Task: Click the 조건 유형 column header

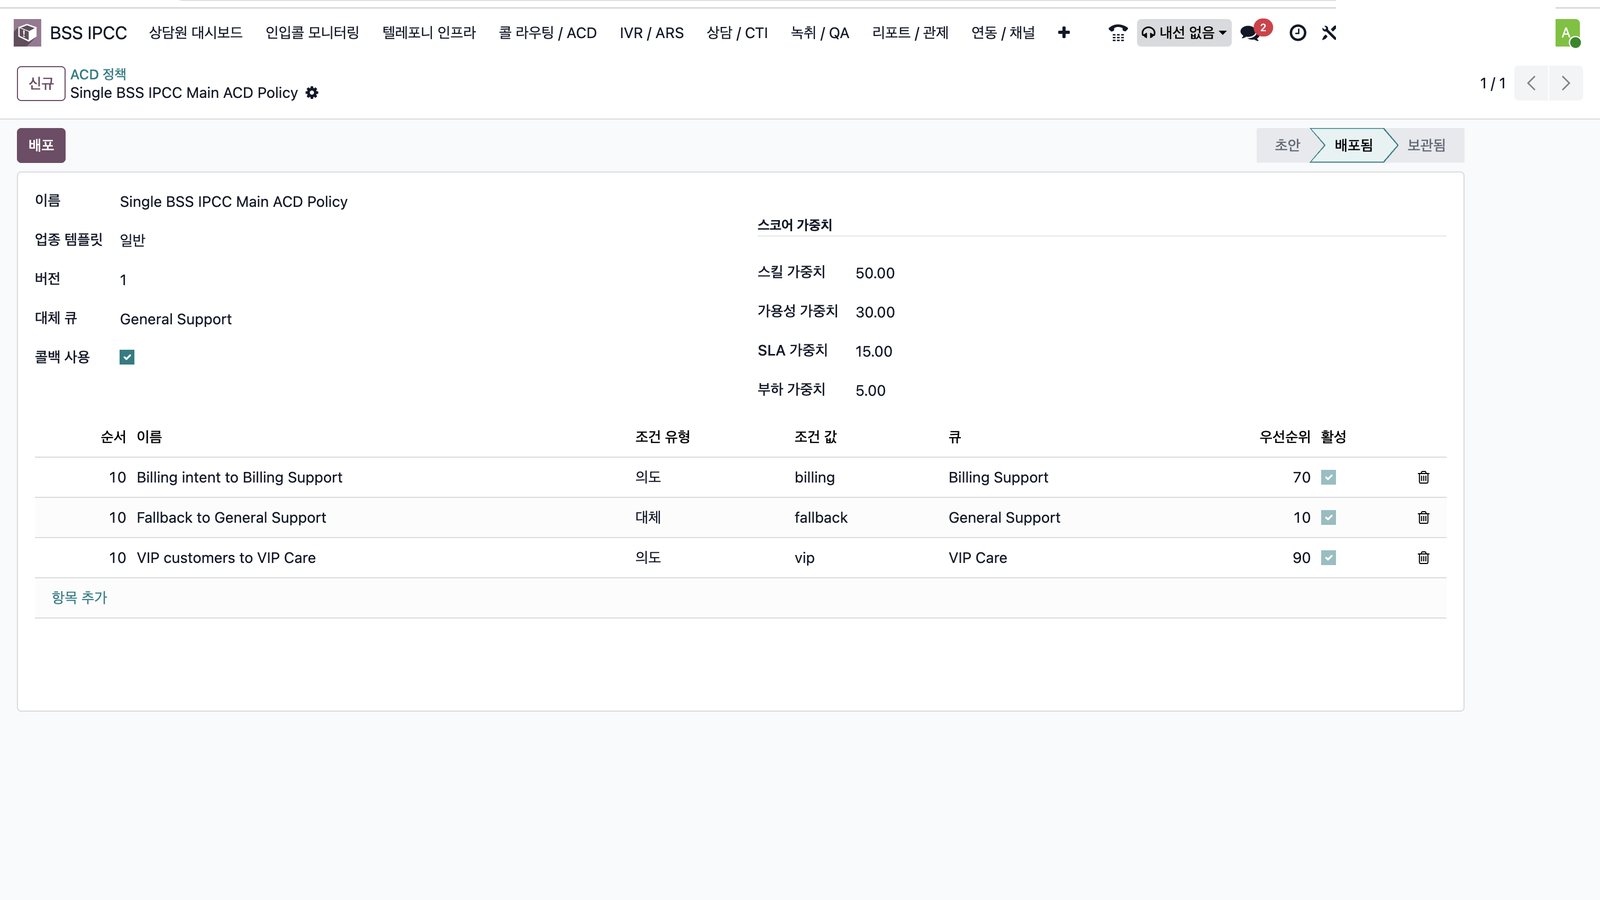Action: (662, 437)
